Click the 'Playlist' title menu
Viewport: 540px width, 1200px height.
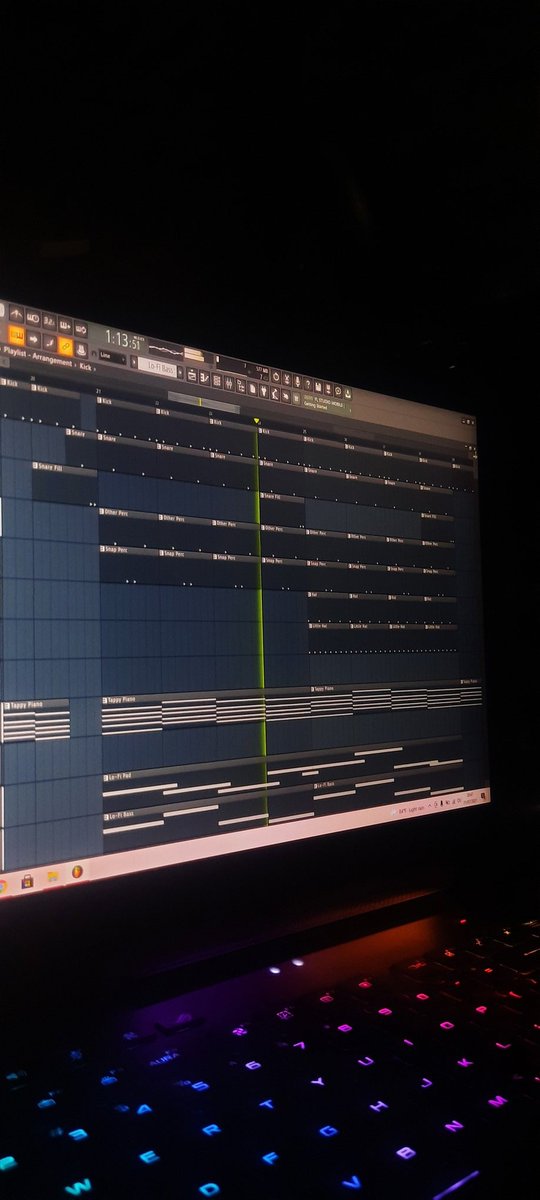coord(16,353)
